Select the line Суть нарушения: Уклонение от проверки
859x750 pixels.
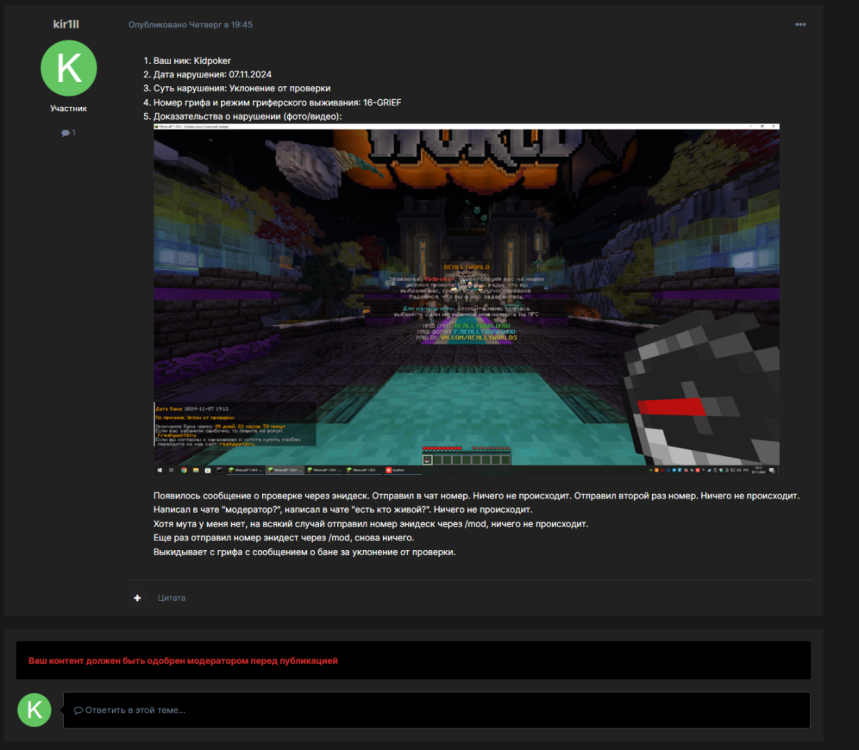coord(242,88)
